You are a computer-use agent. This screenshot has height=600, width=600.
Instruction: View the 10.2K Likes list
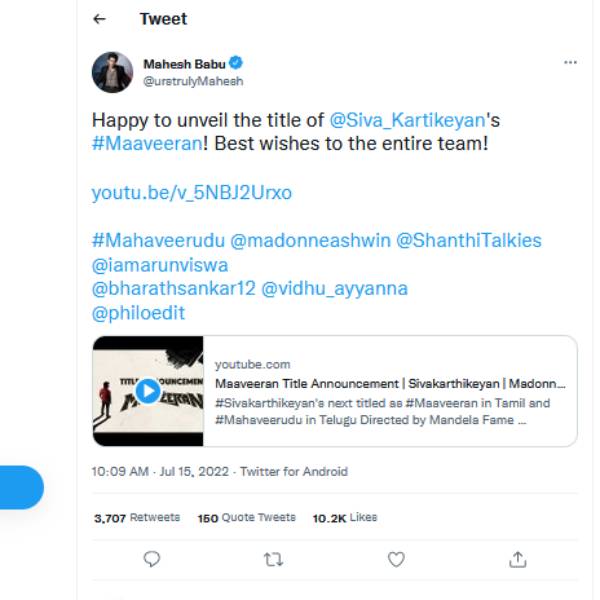pyautogui.click(x=345, y=517)
